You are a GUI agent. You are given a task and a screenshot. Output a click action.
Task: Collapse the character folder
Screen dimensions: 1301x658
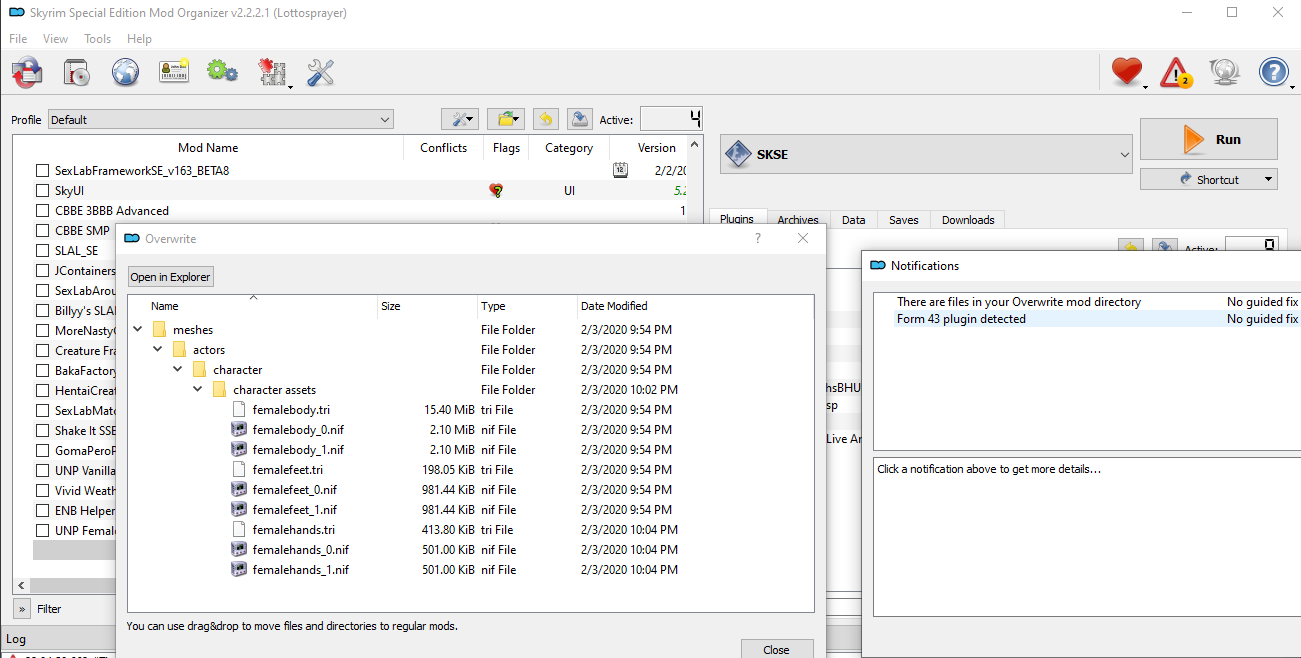177,369
